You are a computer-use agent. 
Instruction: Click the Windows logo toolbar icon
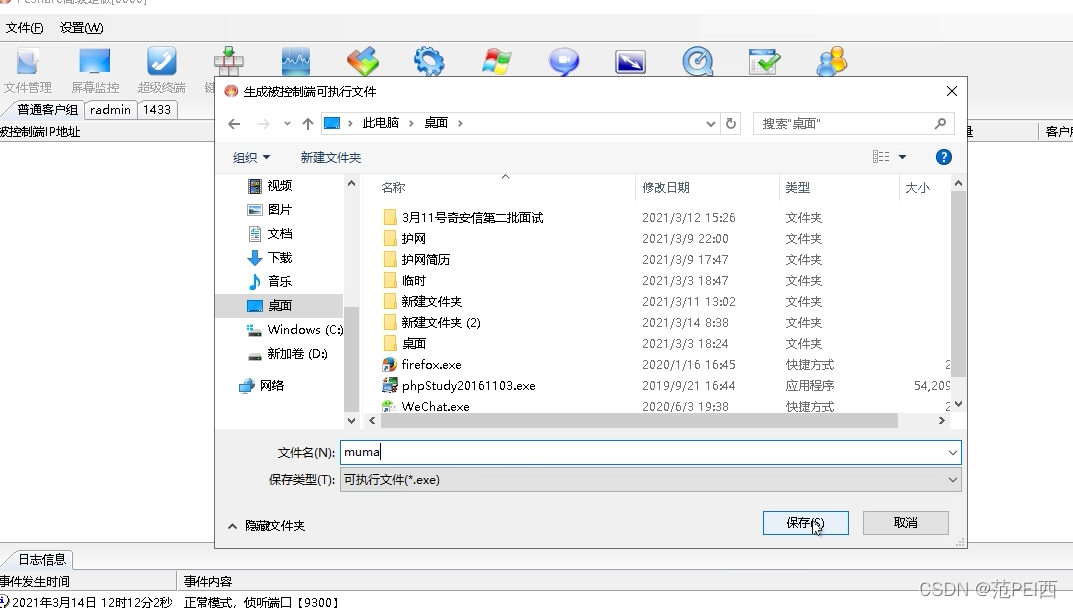pos(496,61)
